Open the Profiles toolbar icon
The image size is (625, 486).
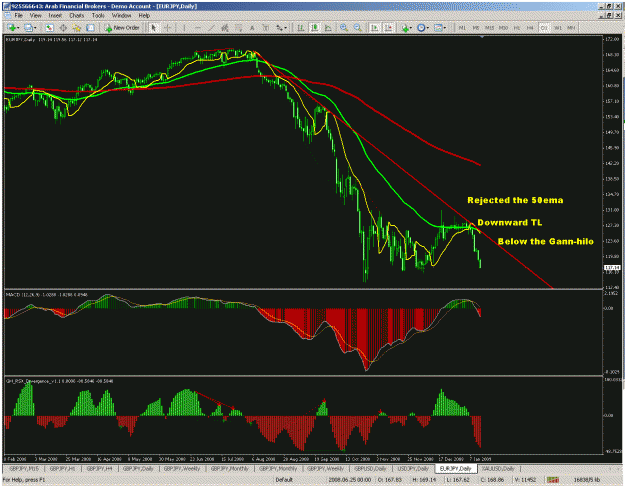pyautogui.click(x=28, y=28)
